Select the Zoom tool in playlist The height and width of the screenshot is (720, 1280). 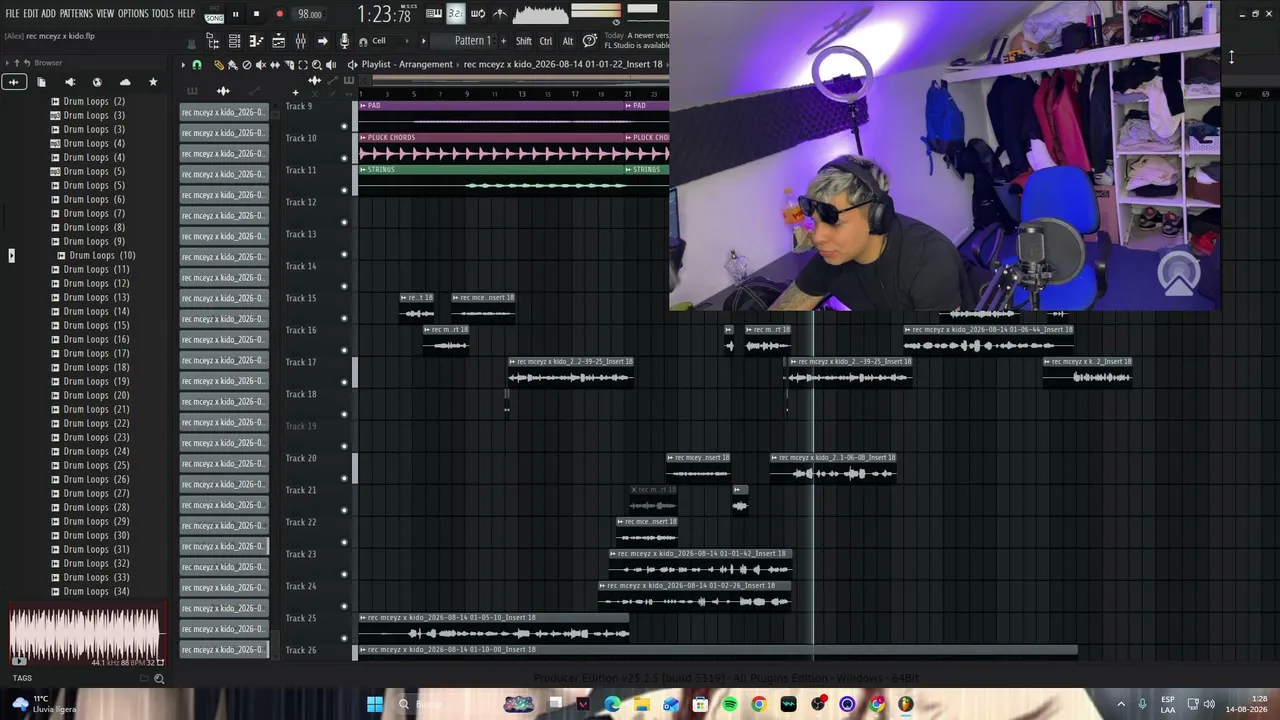(317, 65)
